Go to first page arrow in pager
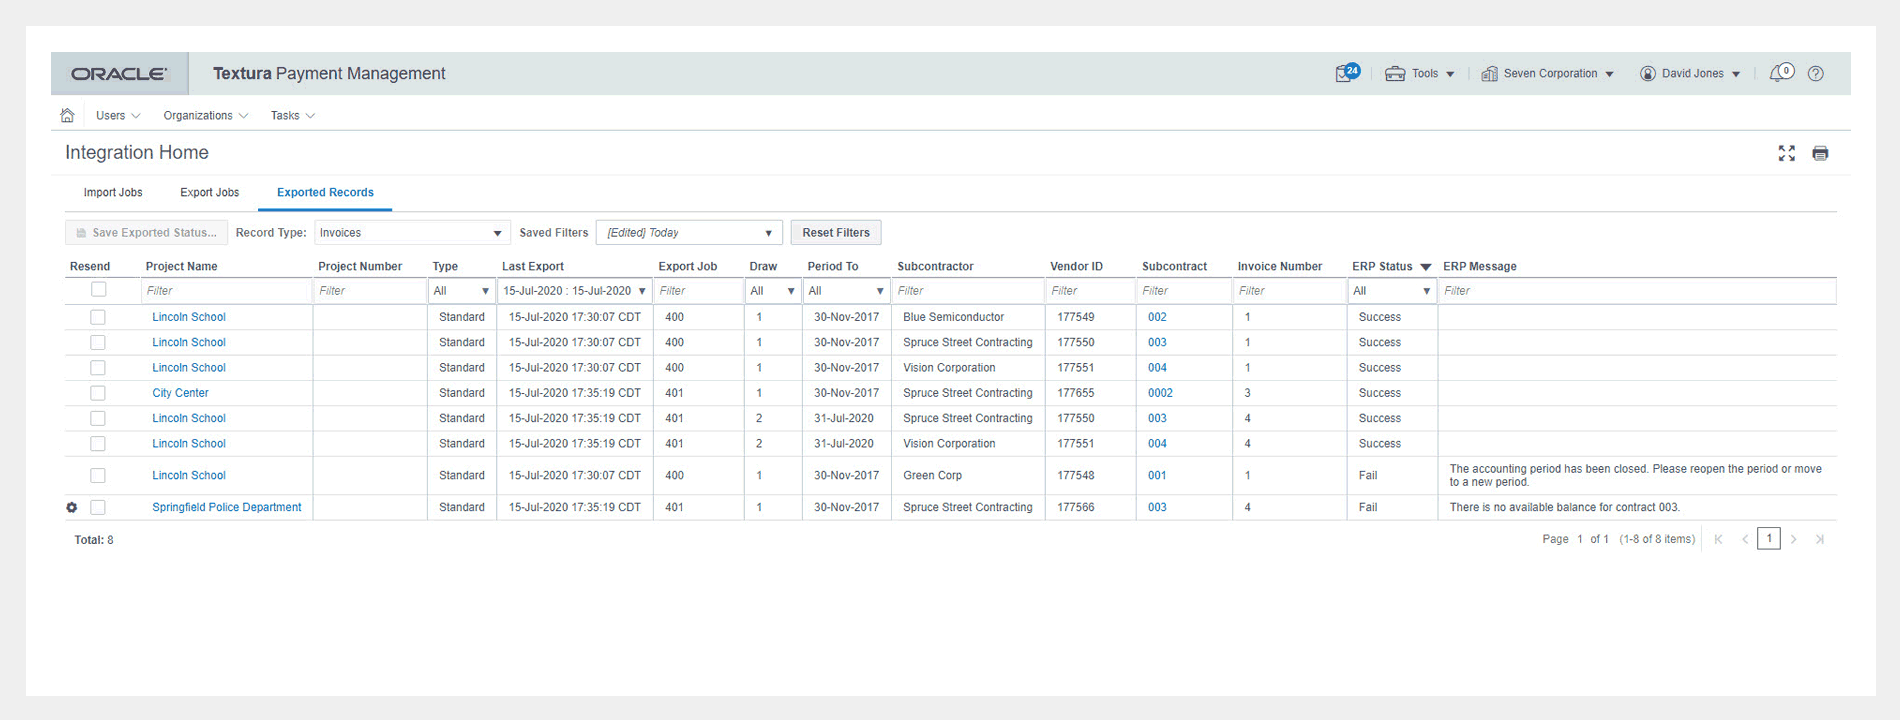The image size is (1900, 720). [1718, 540]
